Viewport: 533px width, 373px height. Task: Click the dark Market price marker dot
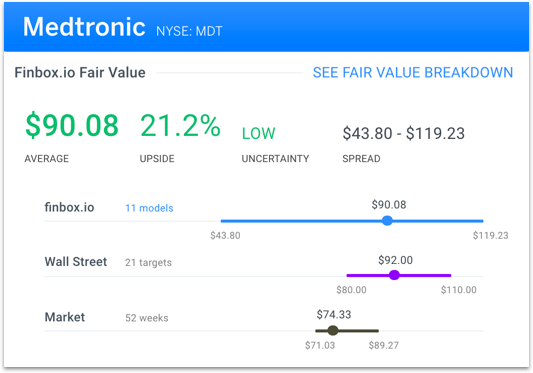click(x=333, y=330)
